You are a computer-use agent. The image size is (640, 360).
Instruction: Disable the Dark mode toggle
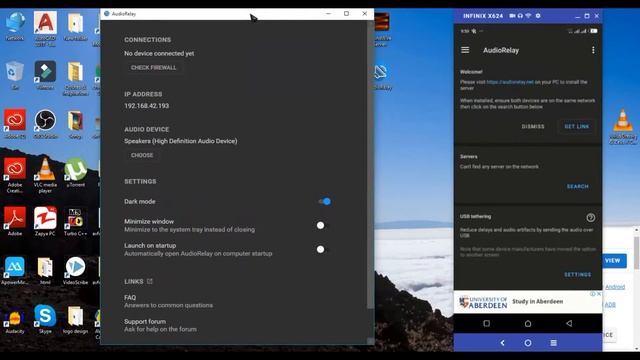(x=324, y=201)
